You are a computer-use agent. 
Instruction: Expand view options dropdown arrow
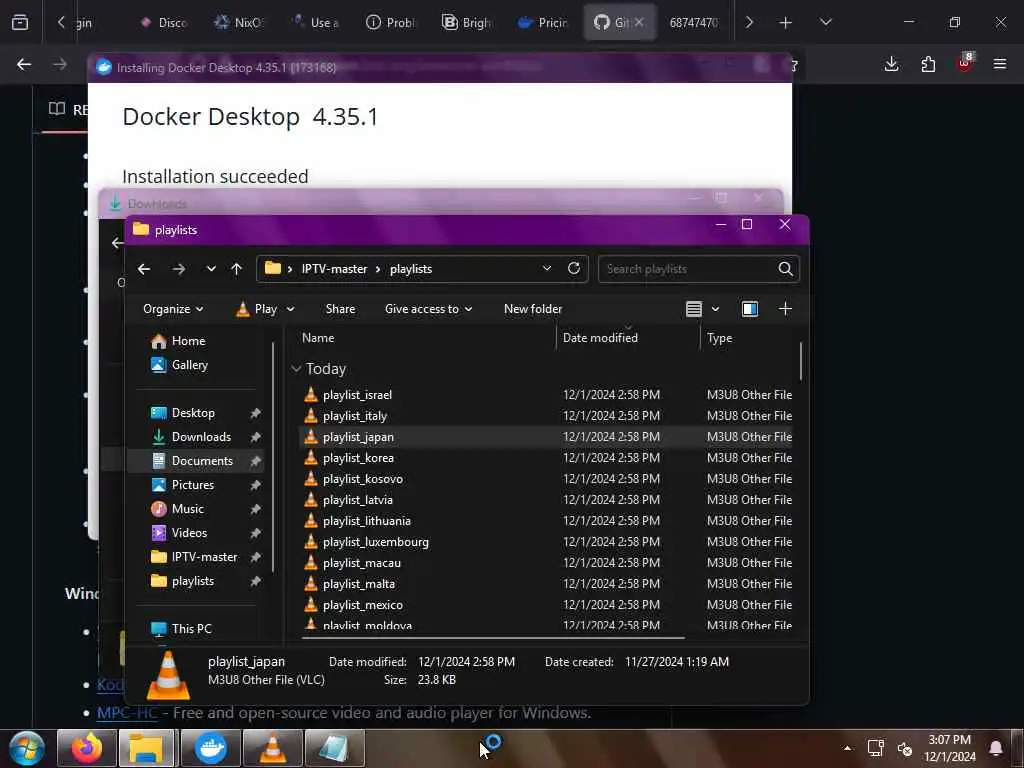(x=715, y=309)
